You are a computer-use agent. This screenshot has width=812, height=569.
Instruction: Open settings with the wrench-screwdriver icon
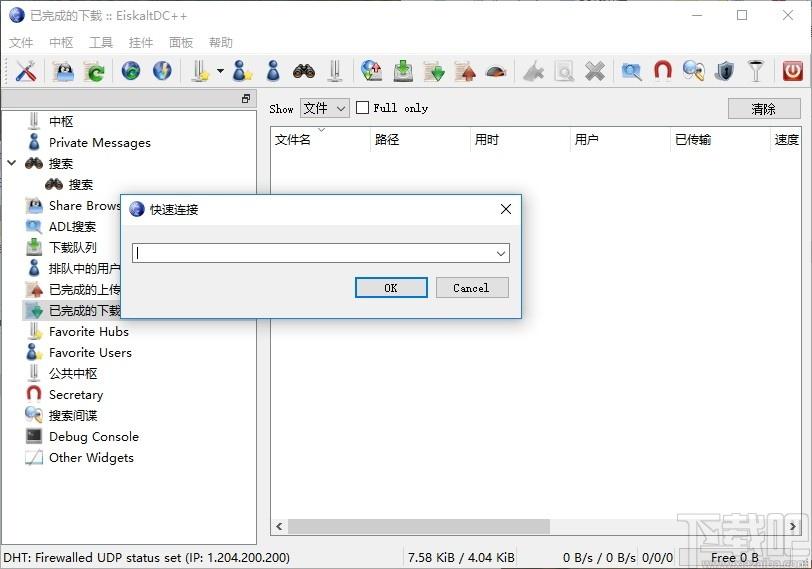point(25,71)
